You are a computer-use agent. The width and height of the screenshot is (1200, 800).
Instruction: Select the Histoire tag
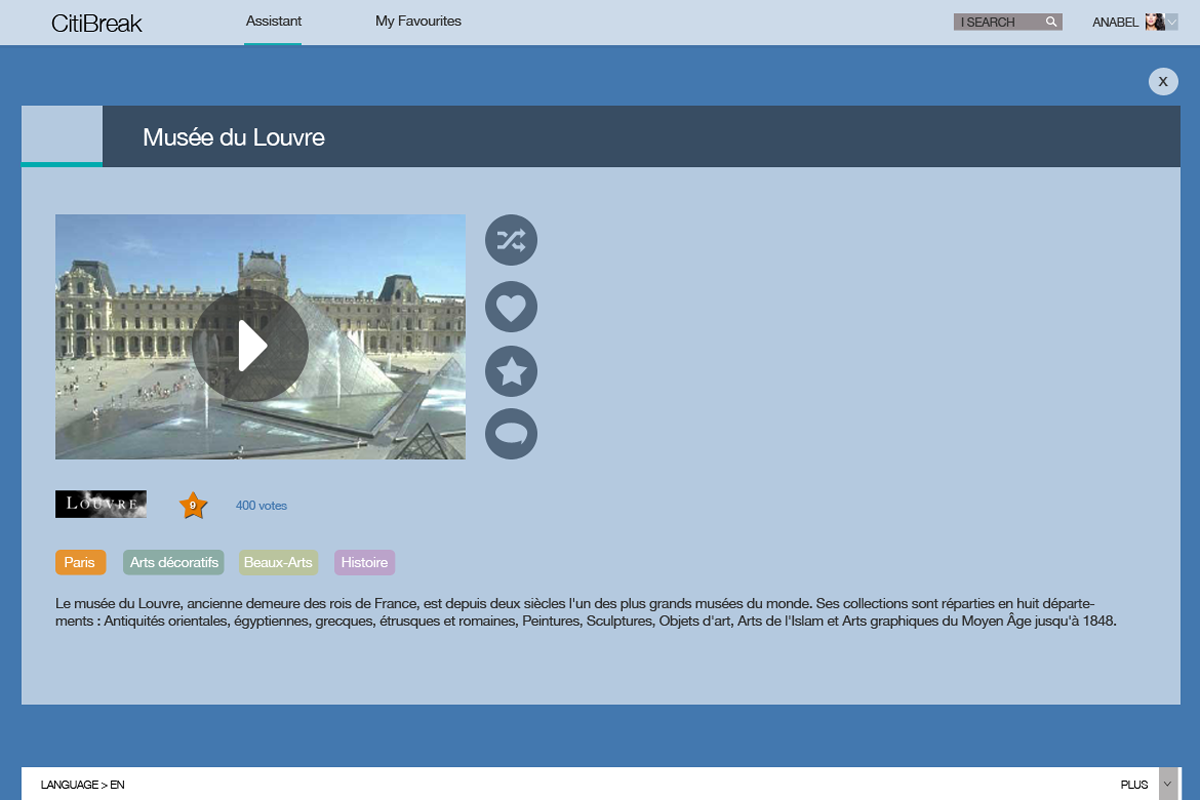point(364,563)
